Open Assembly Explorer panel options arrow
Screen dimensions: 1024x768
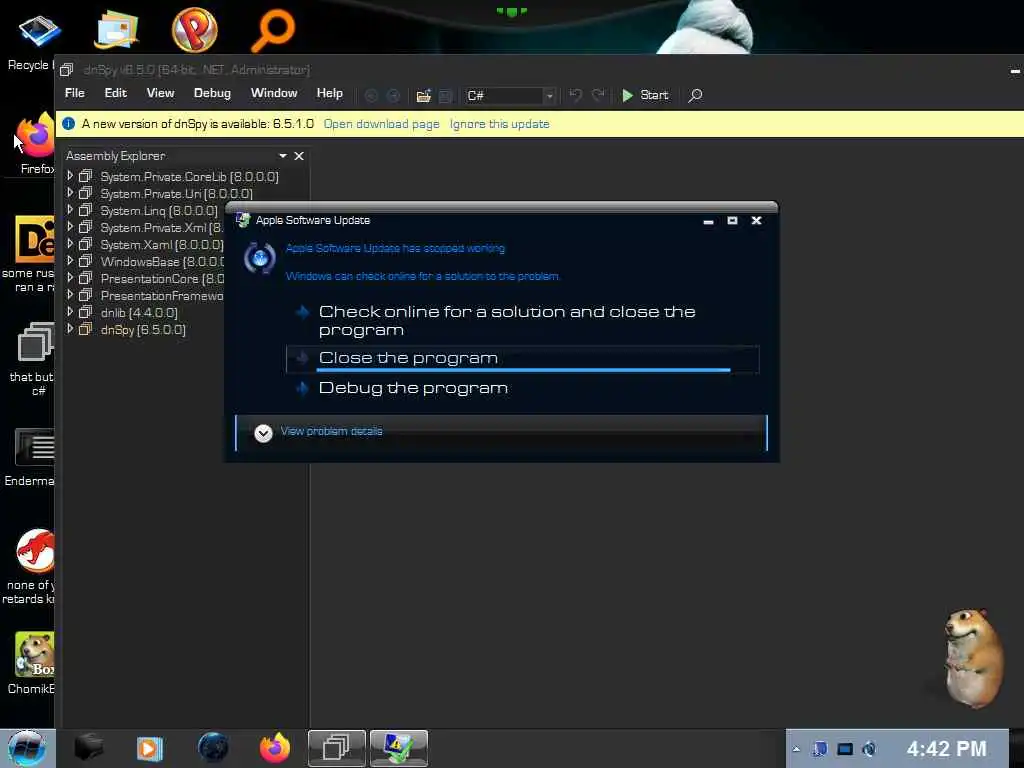click(x=283, y=155)
